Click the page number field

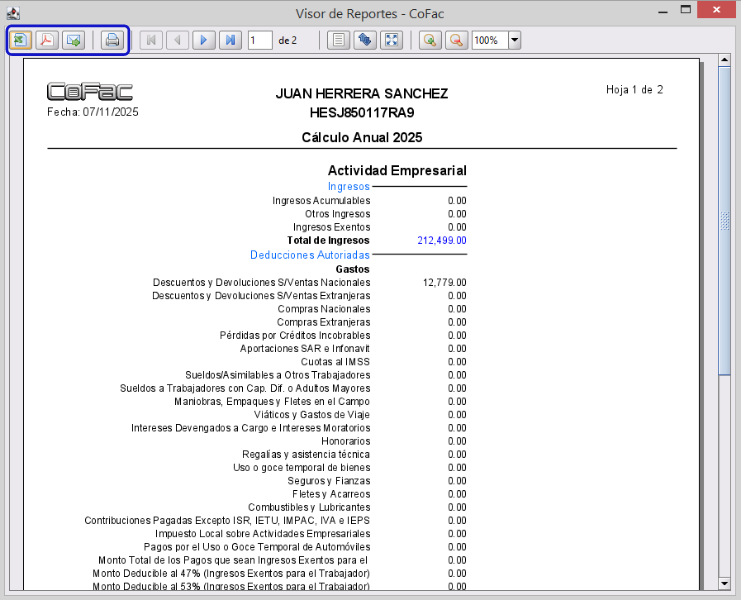tap(260, 40)
